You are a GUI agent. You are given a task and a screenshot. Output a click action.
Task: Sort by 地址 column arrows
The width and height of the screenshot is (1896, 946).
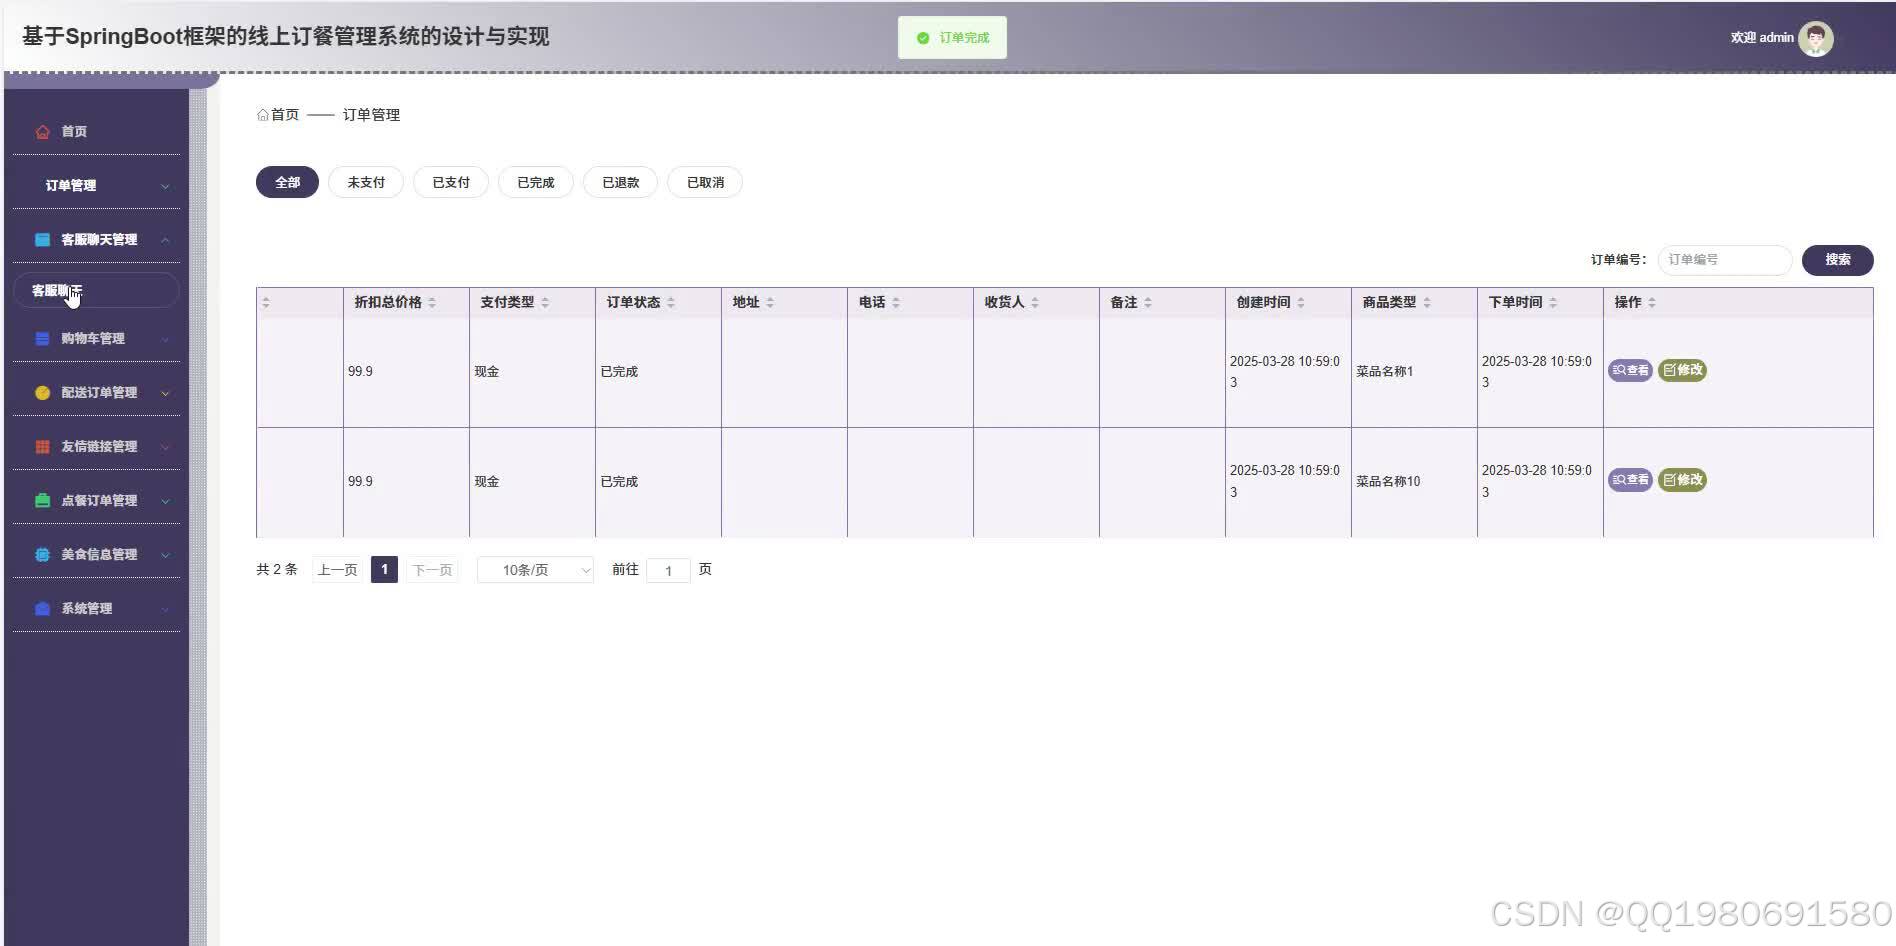770,303
